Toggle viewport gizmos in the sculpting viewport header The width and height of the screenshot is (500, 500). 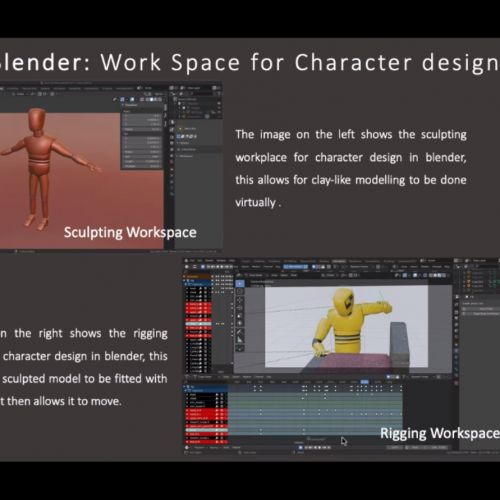pyautogui.click(x=122, y=99)
